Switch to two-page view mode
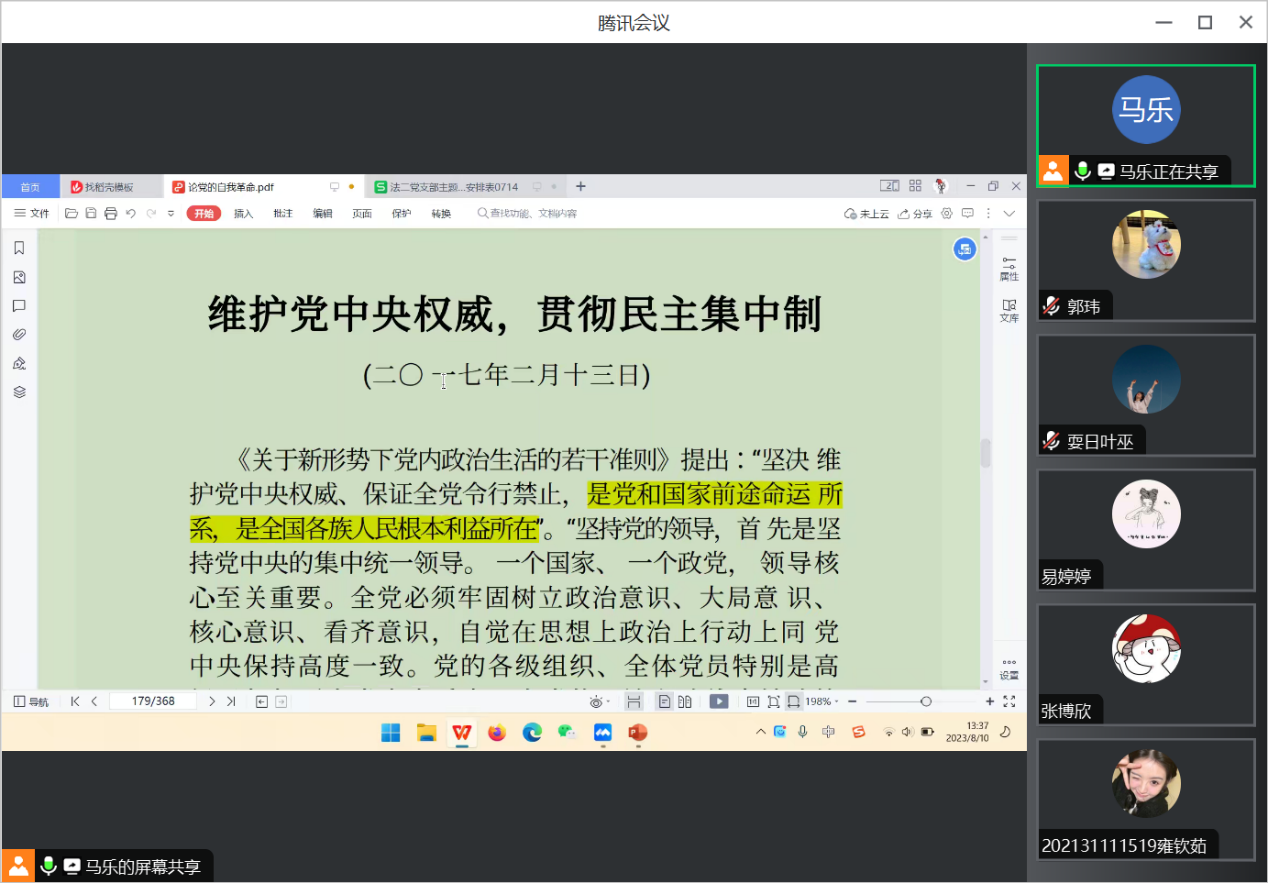 point(685,702)
